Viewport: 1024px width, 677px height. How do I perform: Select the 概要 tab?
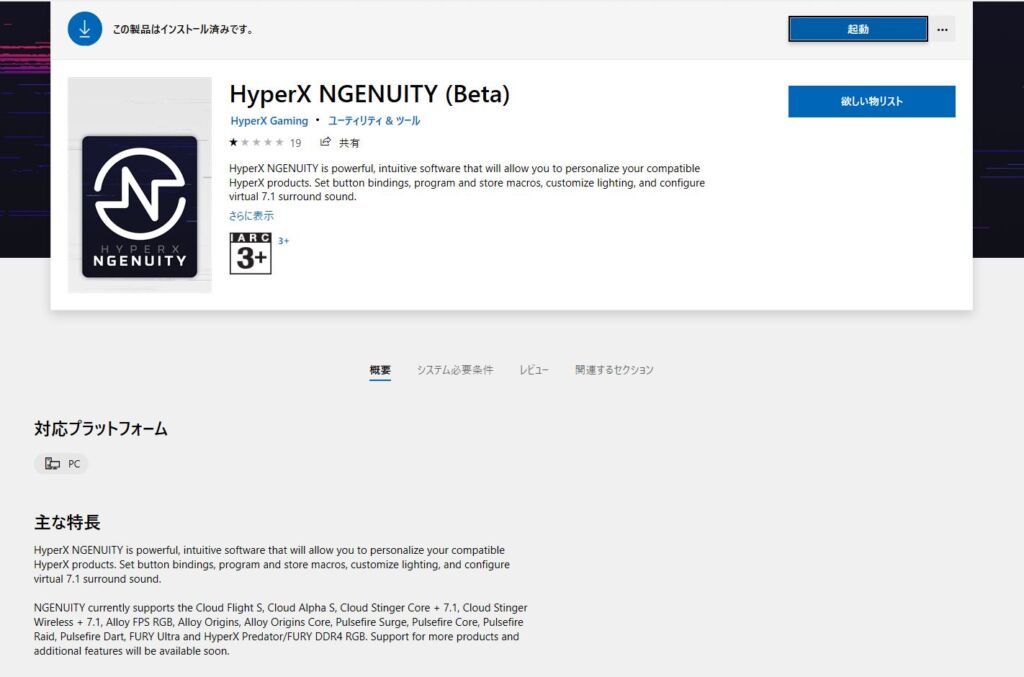pos(380,370)
